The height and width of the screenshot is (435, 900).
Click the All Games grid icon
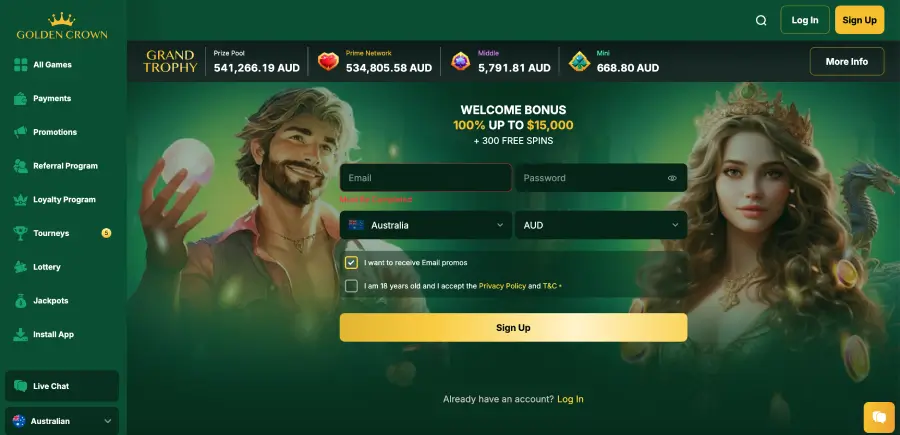[x=21, y=65]
